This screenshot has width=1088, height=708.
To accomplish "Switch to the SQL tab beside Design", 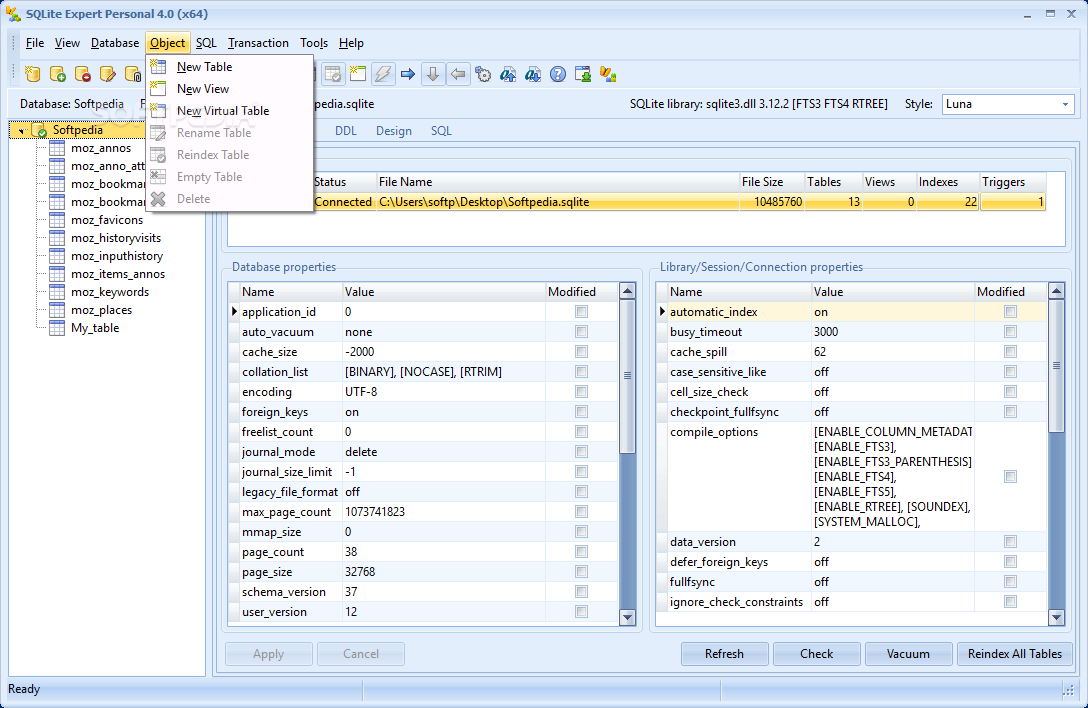I will [x=441, y=130].
